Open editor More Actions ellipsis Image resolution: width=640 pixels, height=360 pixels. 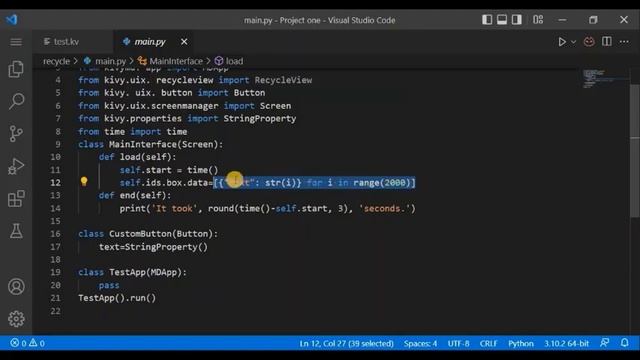624,42
